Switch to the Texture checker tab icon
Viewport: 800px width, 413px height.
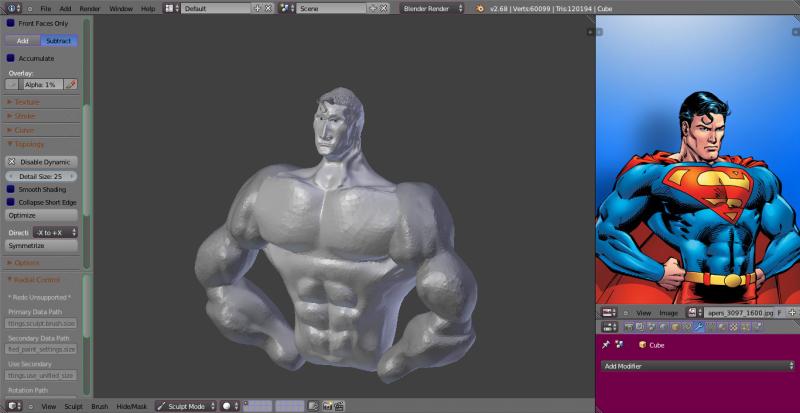click(734, 327)
